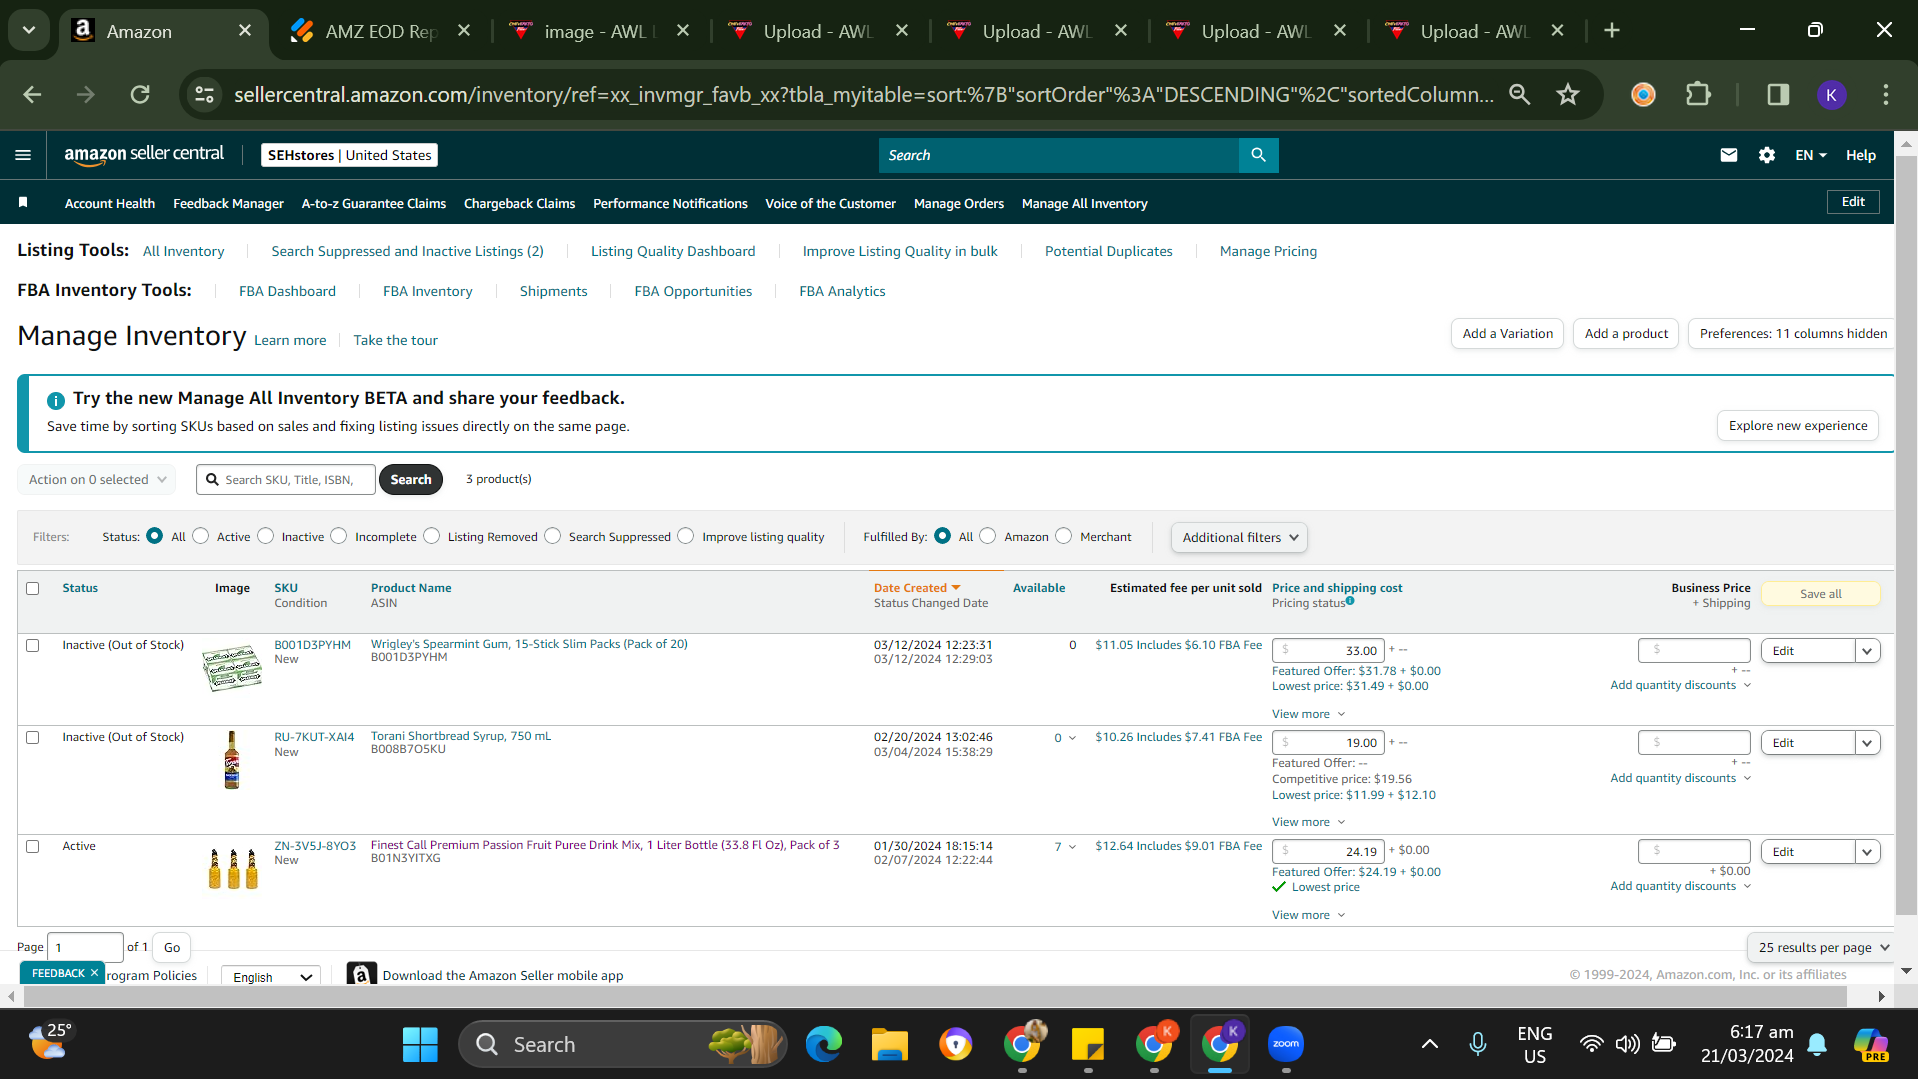Open Account Health in the favorites bar
This screenshot has width=1918, height=1079.
point(110,204)
